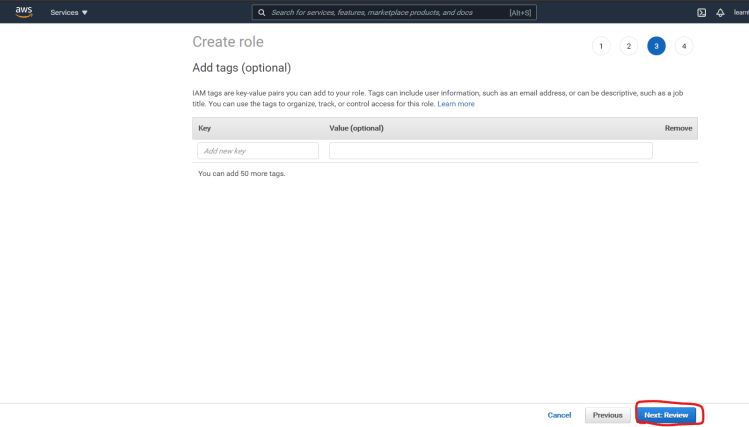The image size is (749, 427).
Task: Click the search magnifier icon
Action: tap(262, 13)
